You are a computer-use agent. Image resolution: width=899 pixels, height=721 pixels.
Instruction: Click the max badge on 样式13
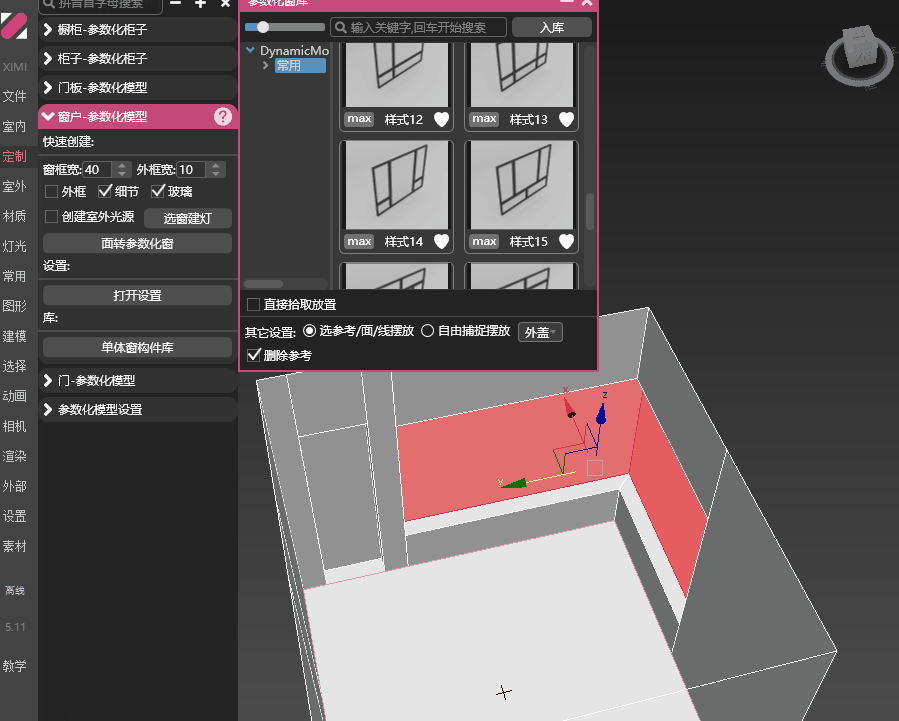484,119
